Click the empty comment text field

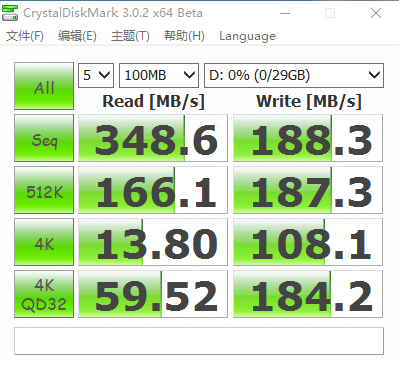199,341
